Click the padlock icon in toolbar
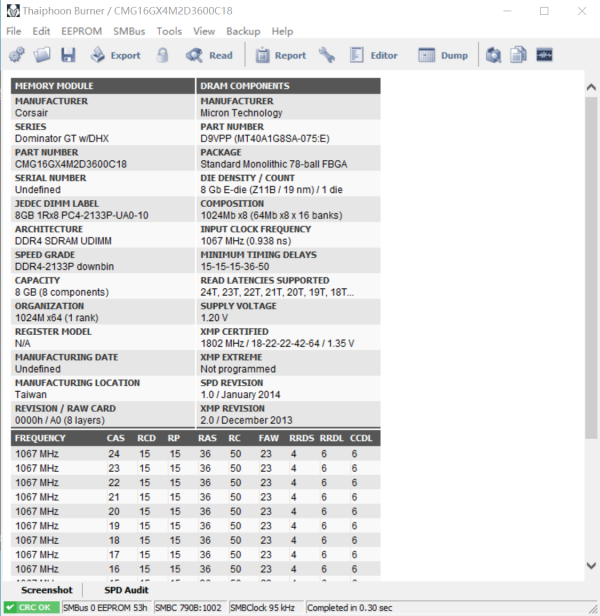 coord(162,55)
